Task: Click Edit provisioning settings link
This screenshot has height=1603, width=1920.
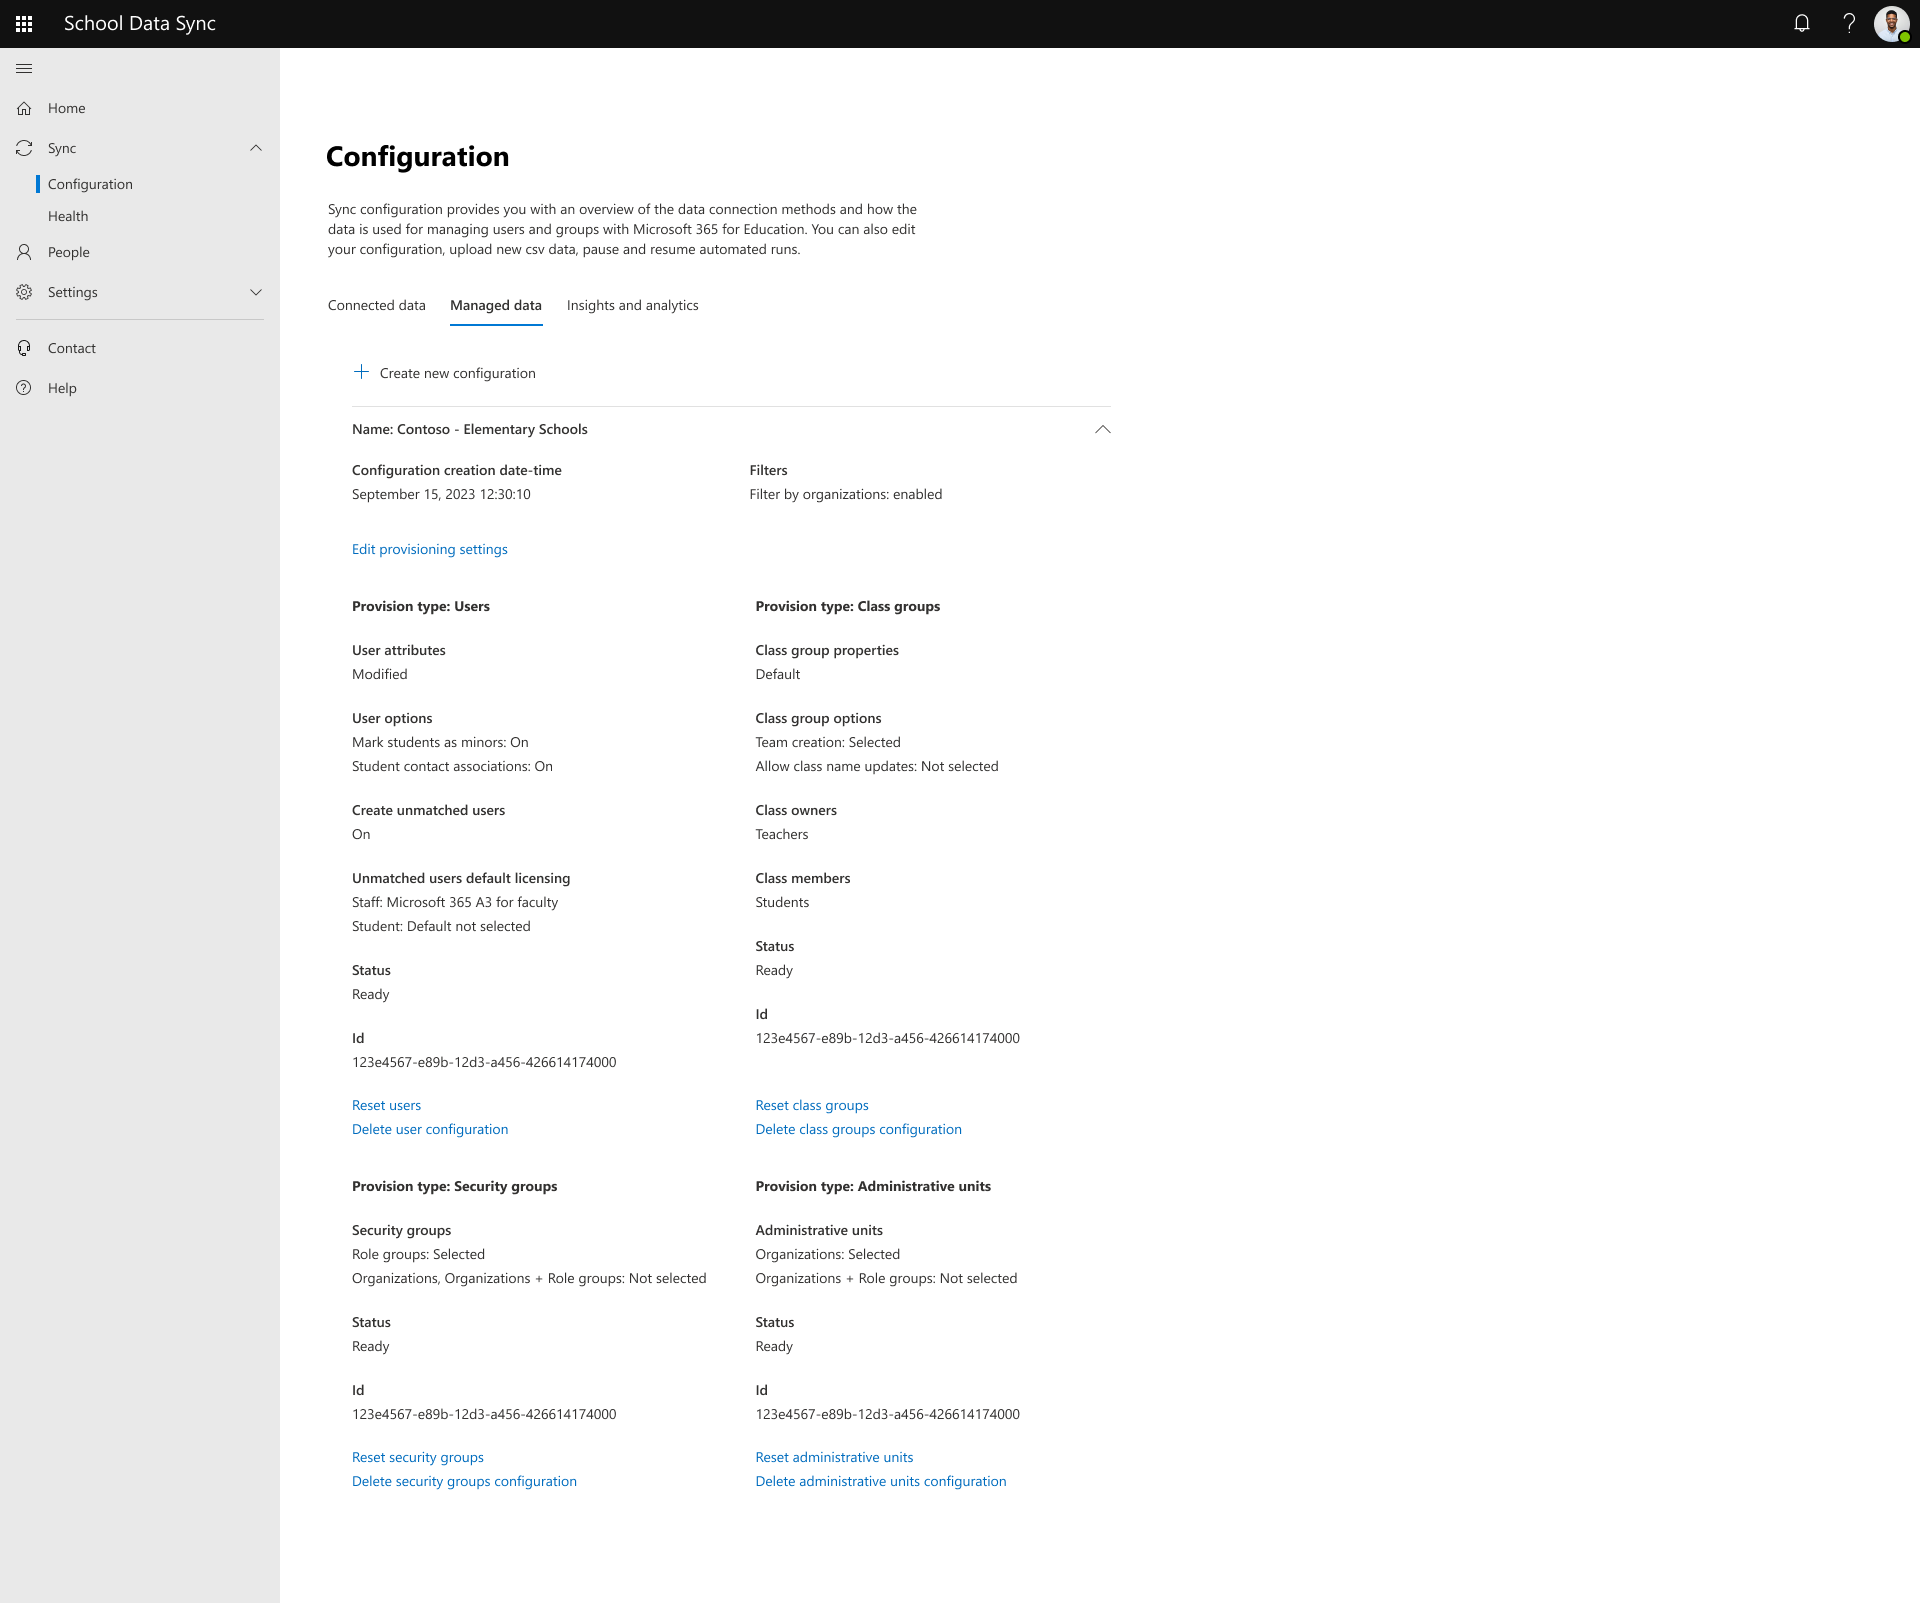Action: click(429, 549)
